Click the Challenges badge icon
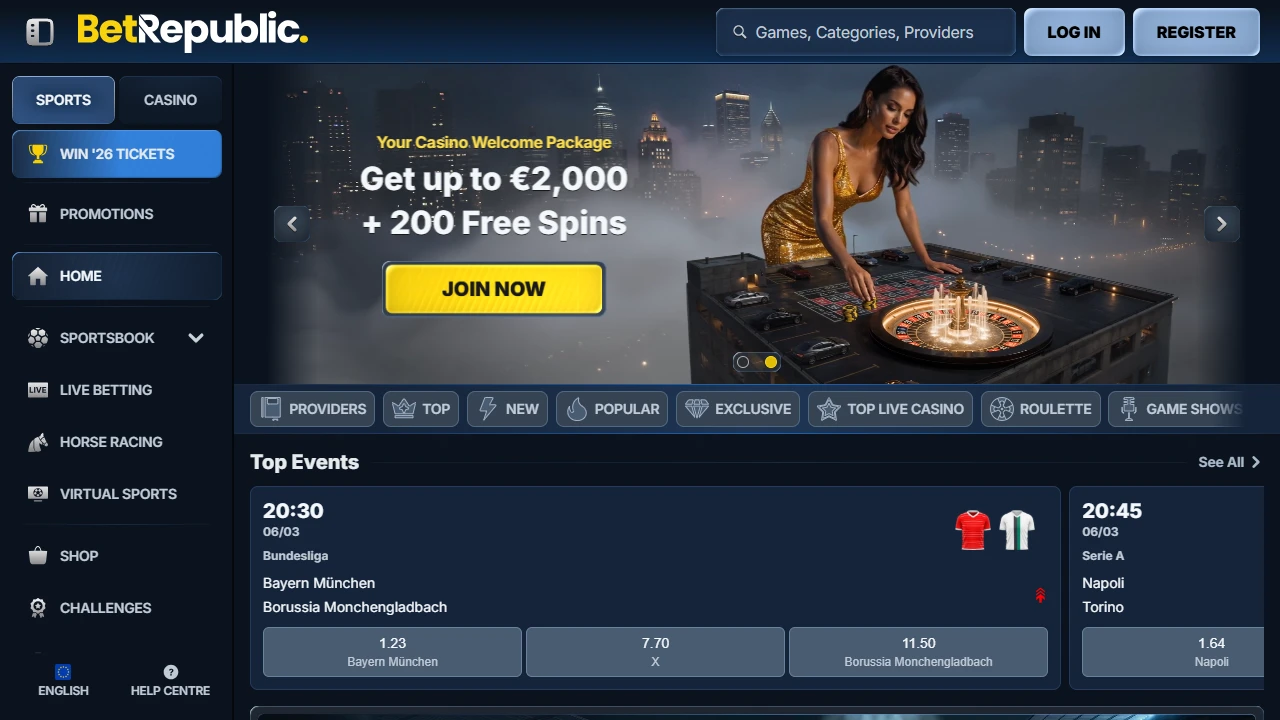The width and height of the screenshot is (1280, 720). point(38,608)
